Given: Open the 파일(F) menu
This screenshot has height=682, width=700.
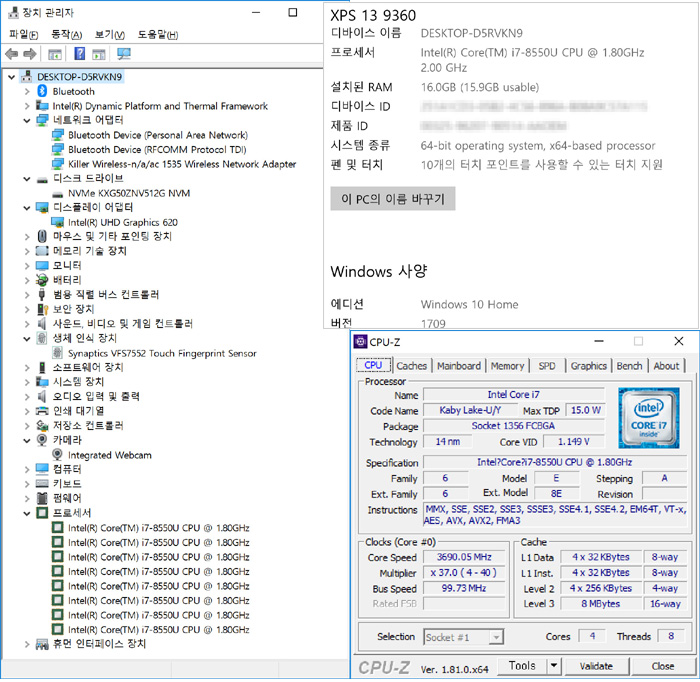Looking at the screenshot, I should [x=23, y=34].
